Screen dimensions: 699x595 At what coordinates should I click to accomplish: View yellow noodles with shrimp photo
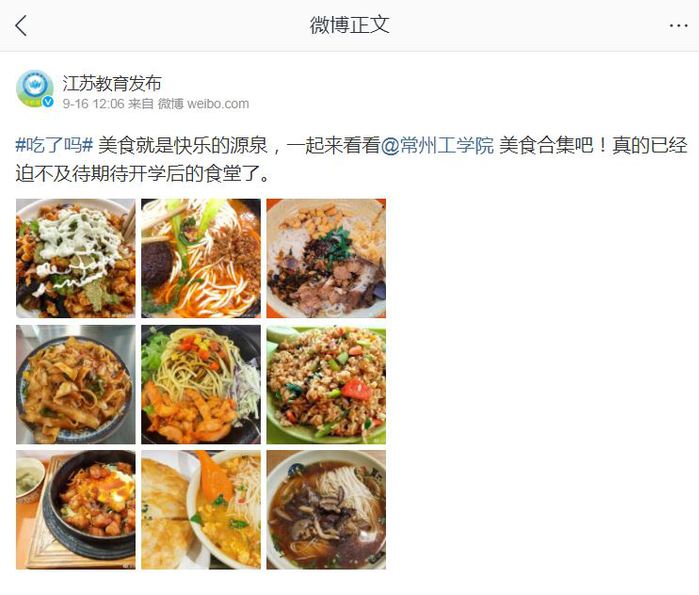(x=201, y=384)
